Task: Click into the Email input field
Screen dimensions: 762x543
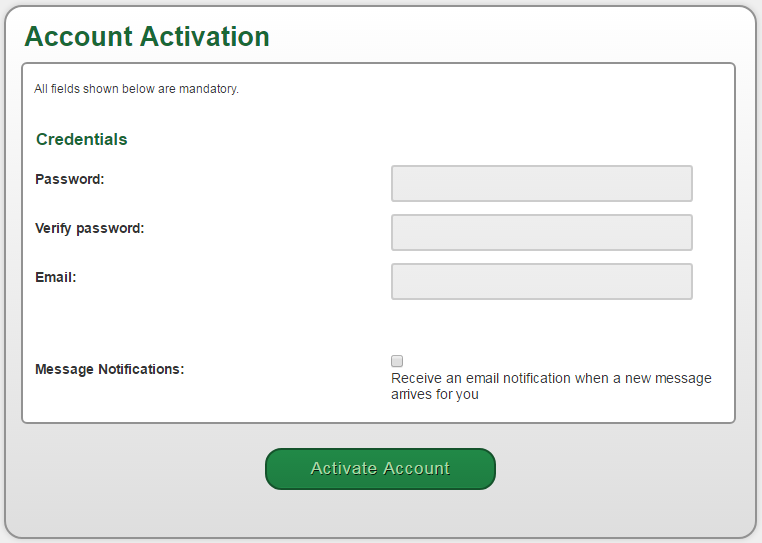Action: pos(542,281)
